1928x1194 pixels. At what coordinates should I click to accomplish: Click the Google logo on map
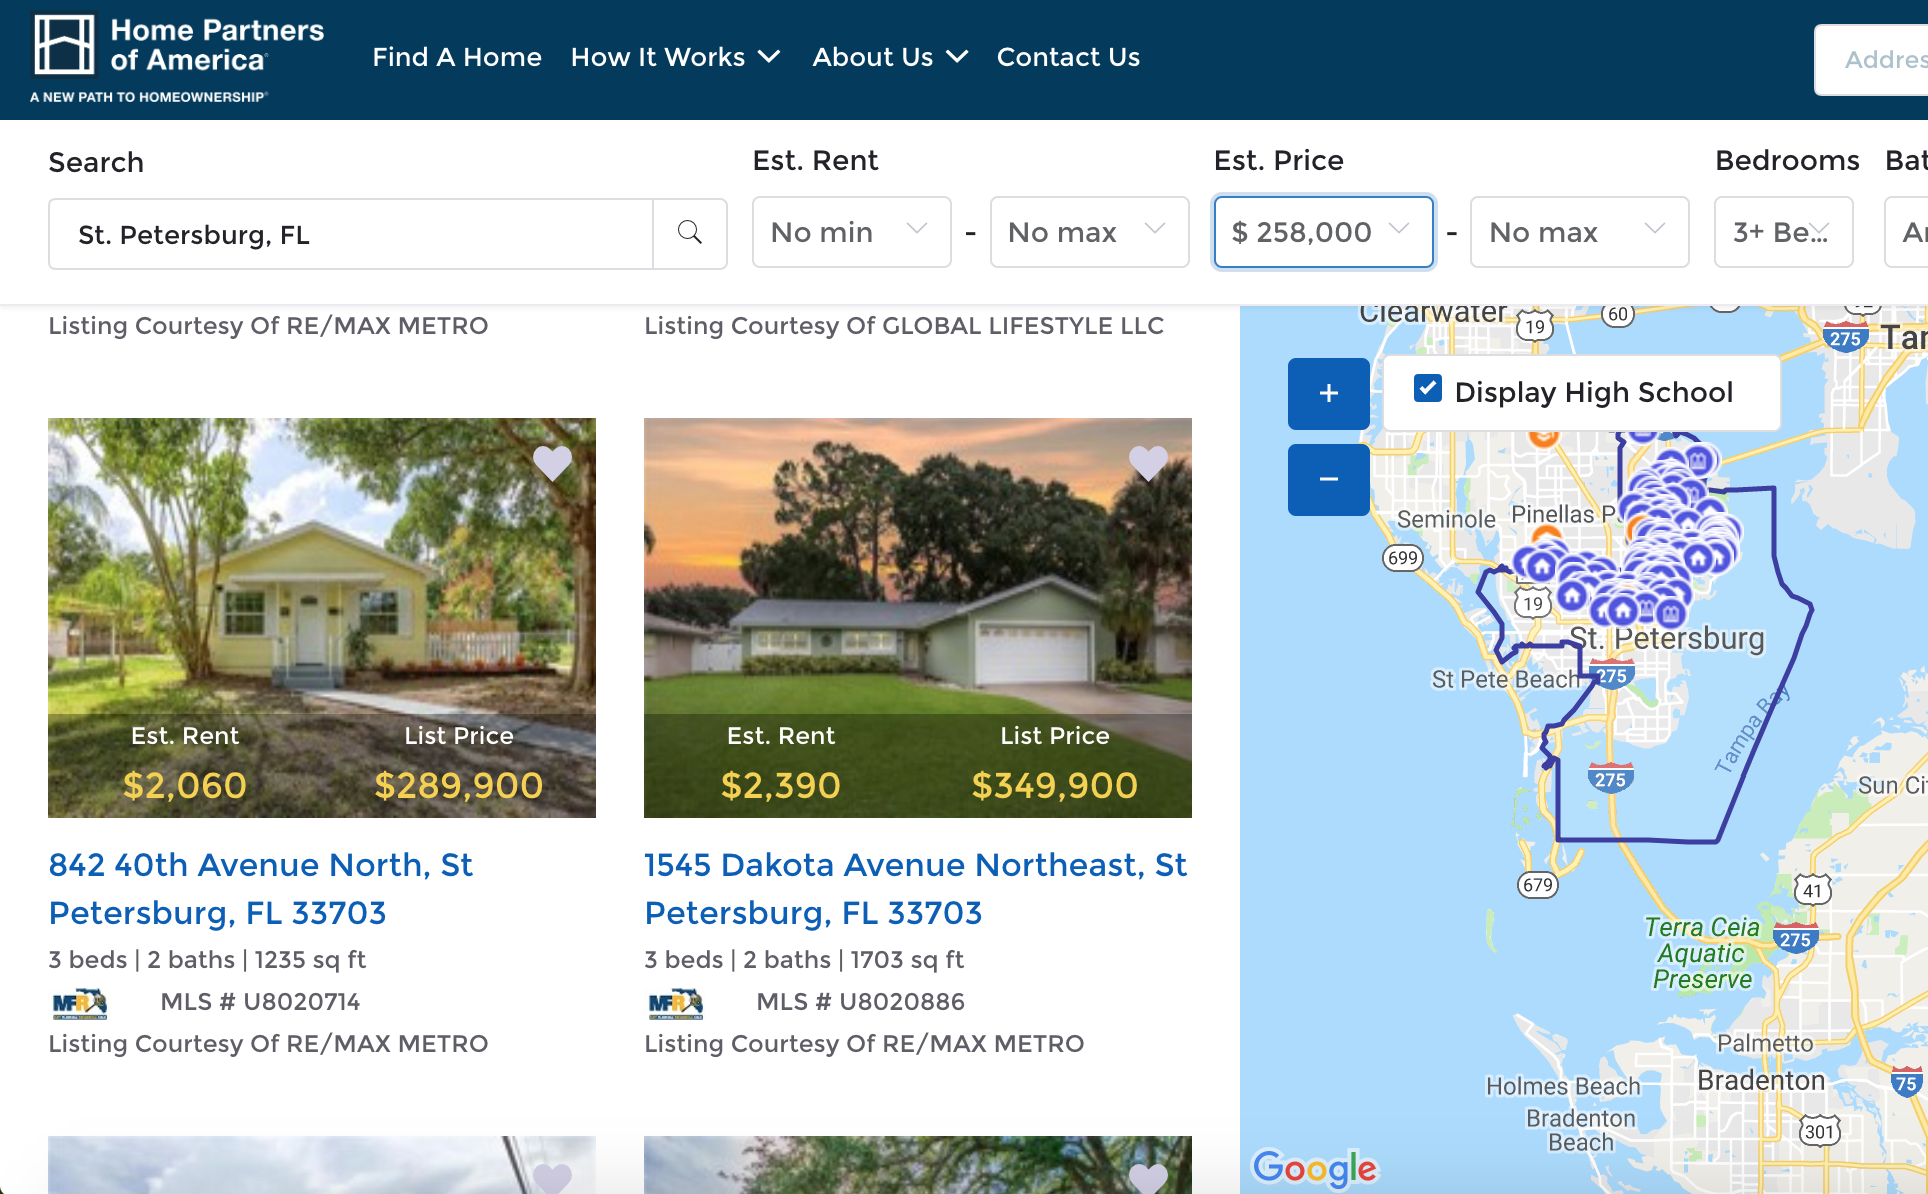point(1314,1166)
